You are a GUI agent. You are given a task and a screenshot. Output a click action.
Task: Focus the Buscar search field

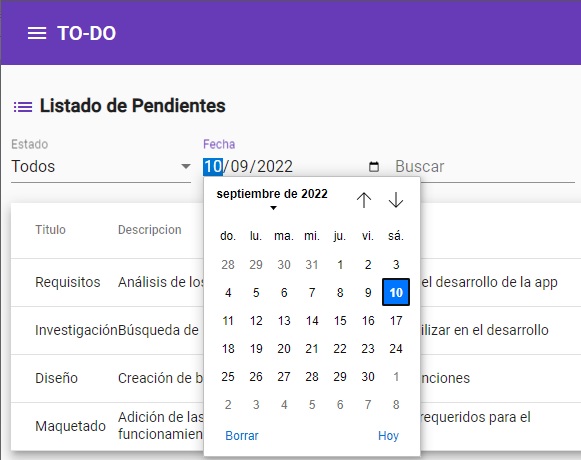(484, 166)
